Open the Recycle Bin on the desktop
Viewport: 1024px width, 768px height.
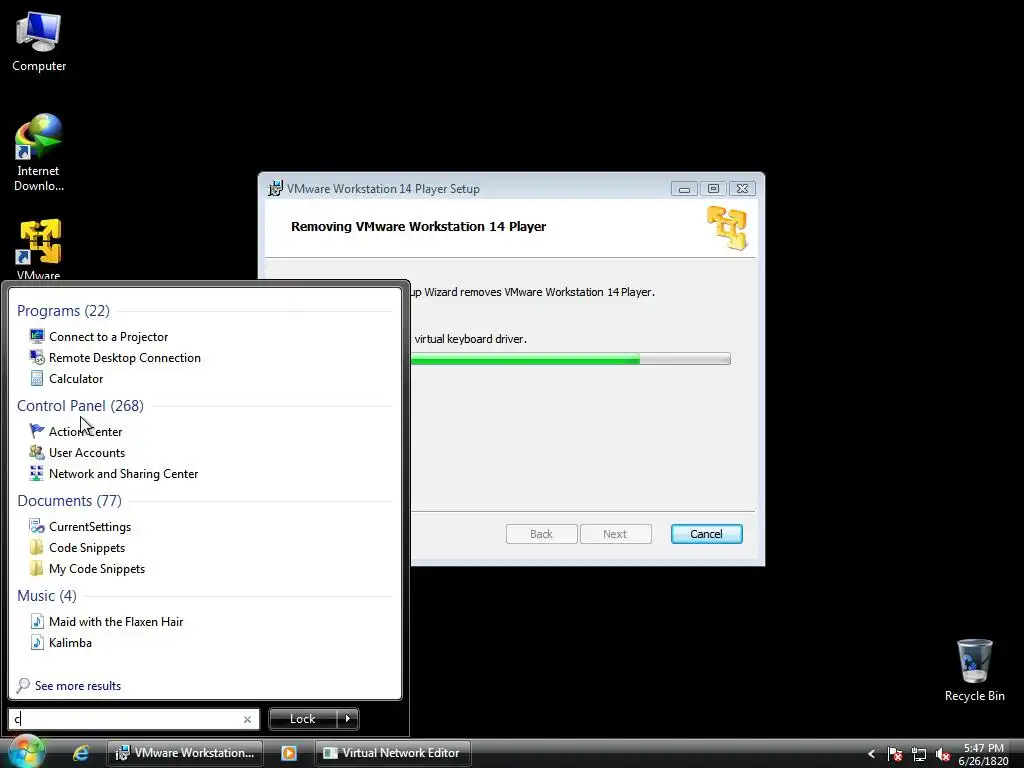(x=974, y=670)
